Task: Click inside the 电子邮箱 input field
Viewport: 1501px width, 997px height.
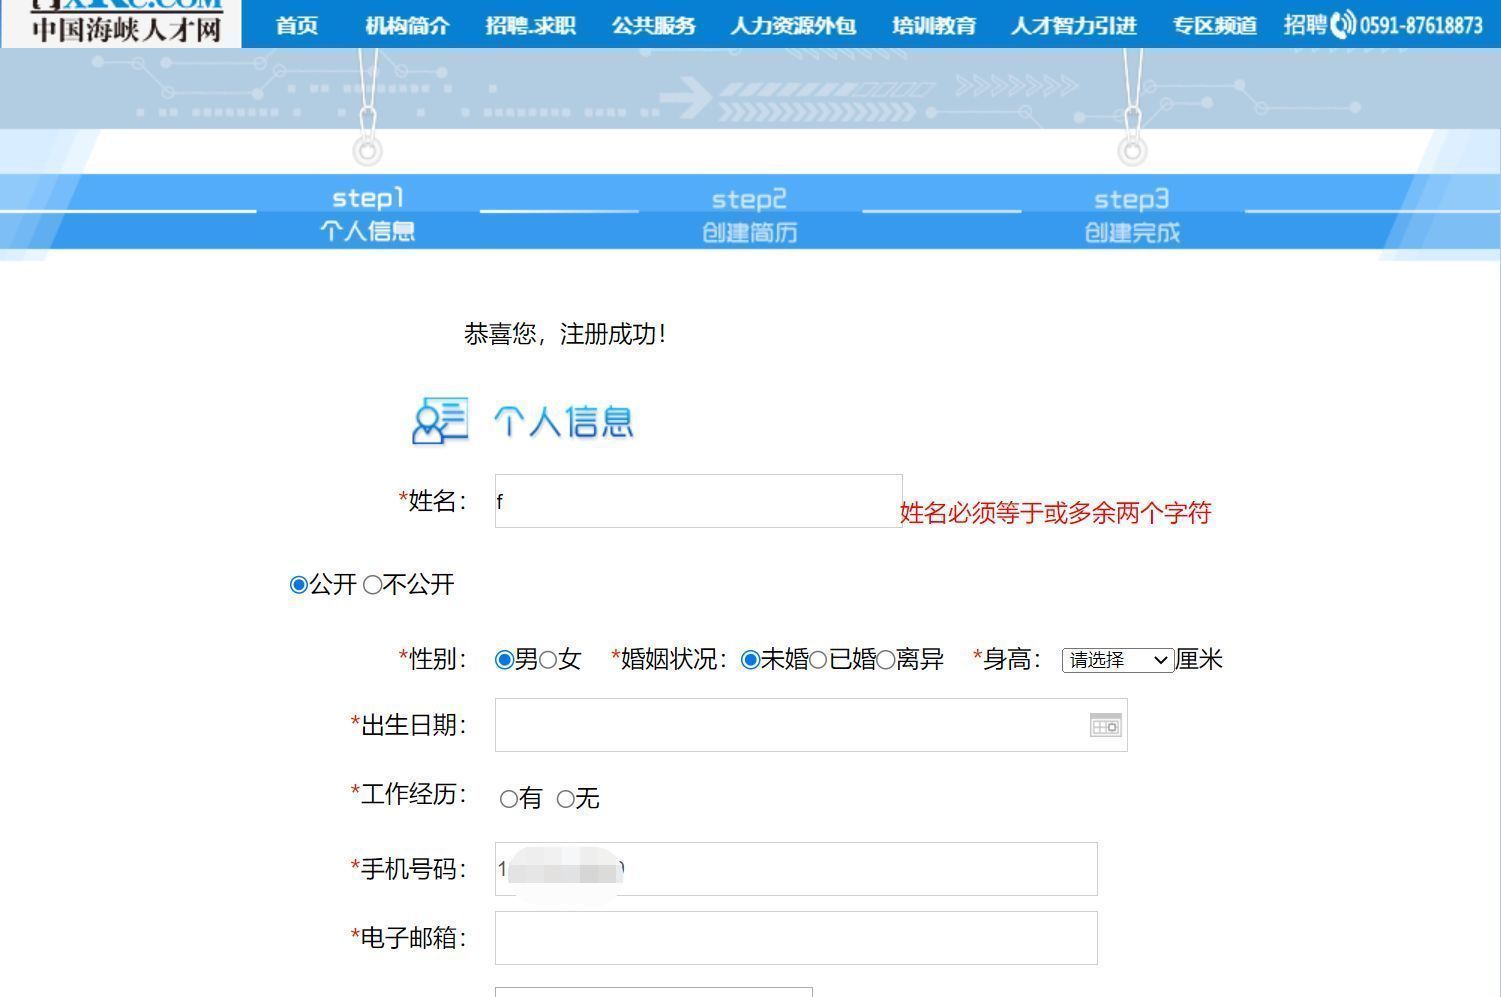Action: pyautogui.click(x=795, y=938)
